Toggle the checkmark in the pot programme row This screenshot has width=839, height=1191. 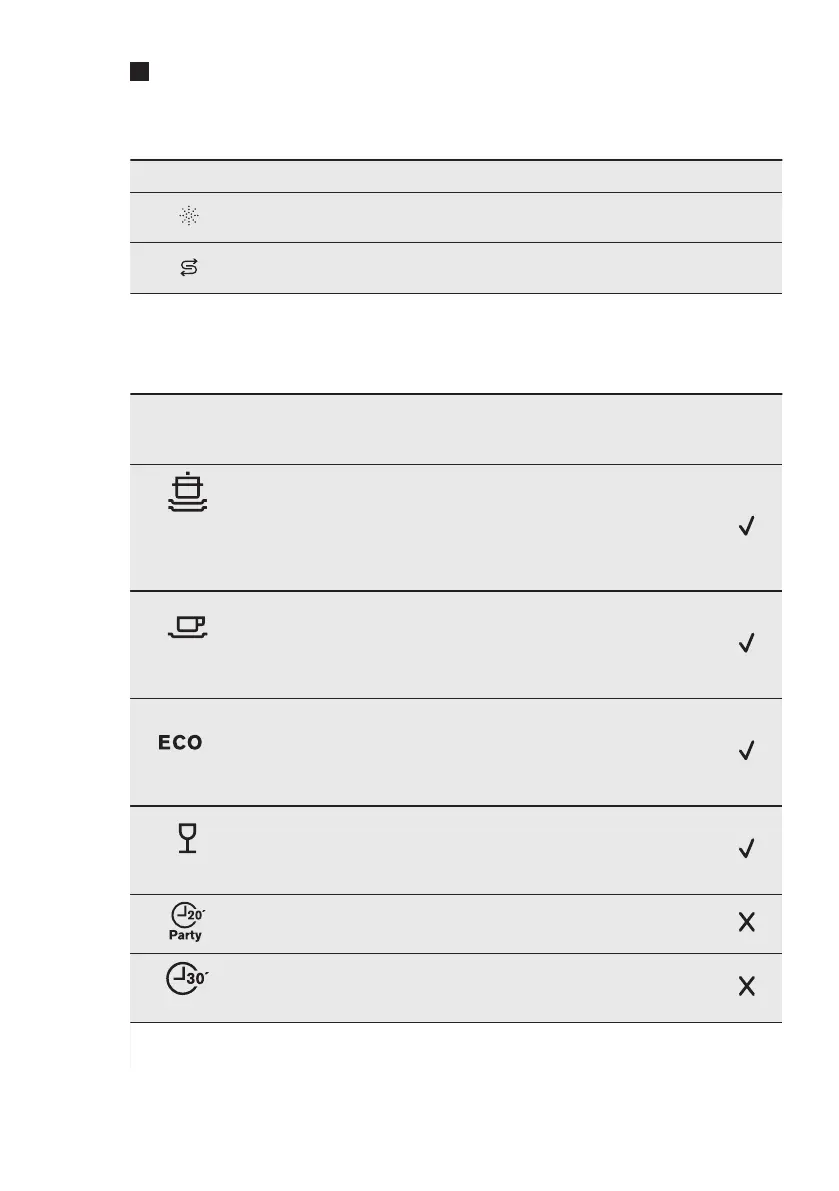[x=746, y=527]
